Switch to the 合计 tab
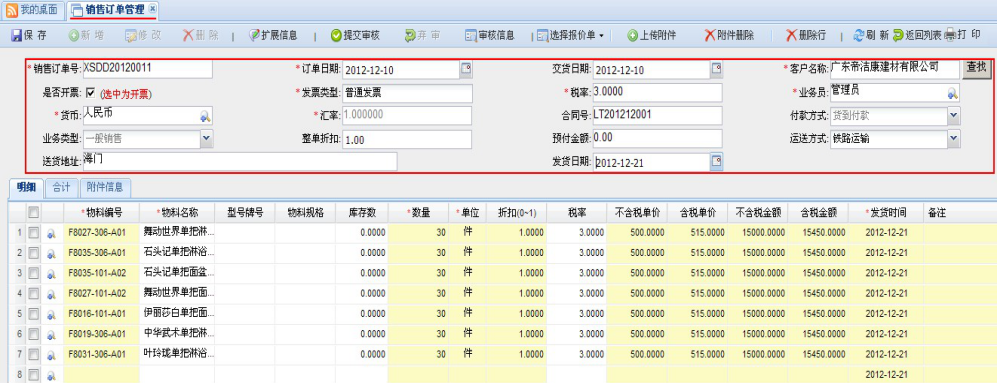 click(62, 187)
